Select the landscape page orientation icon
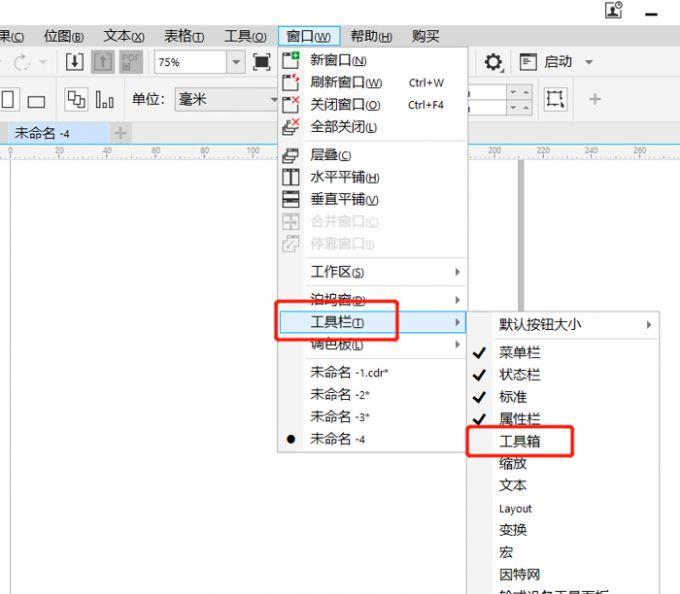The width and height of the screenshot is (680, 594). pyautogui.click(x=36, y=102)
